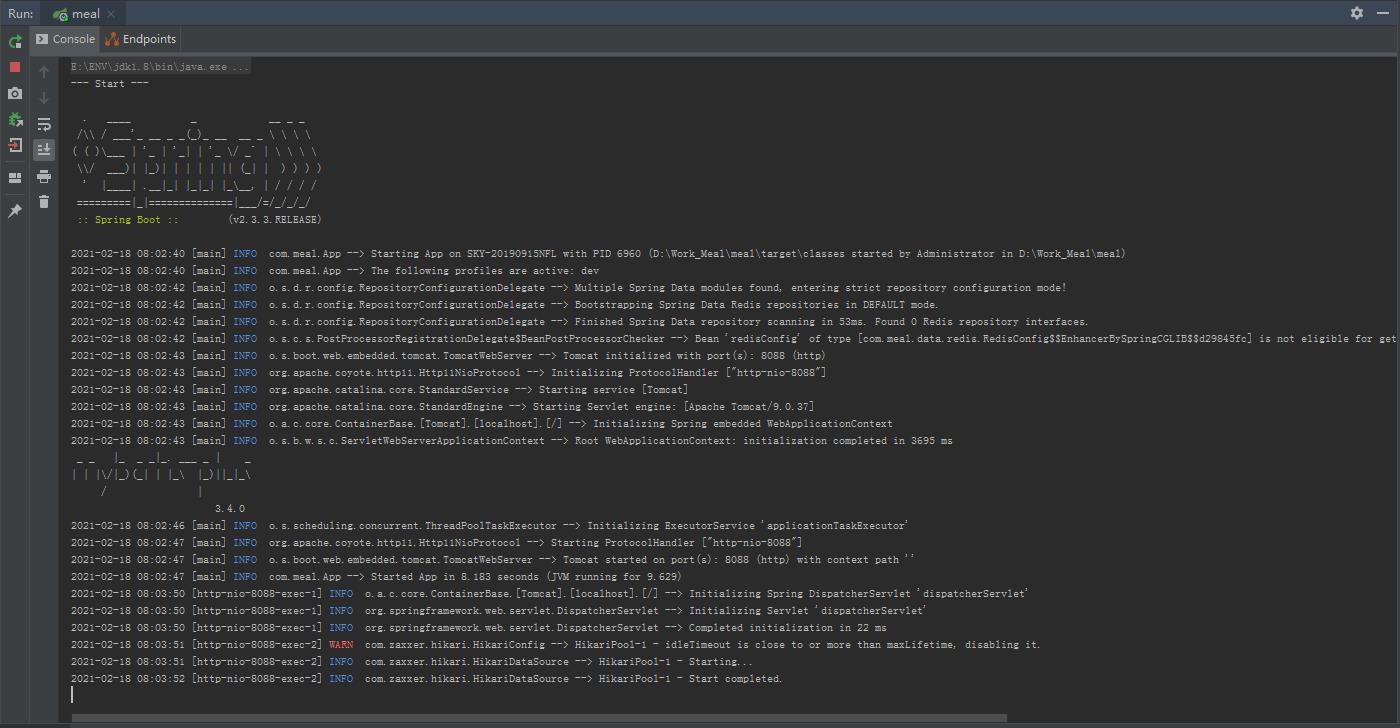Toggle soft-wrap for console output
This screenshot has width=1400, height=728.
(44, 124)
